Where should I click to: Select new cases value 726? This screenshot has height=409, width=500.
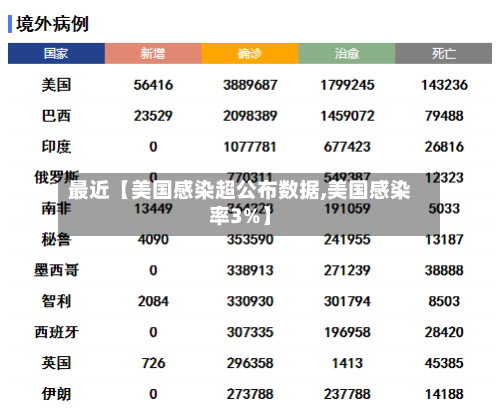(153, 363)
